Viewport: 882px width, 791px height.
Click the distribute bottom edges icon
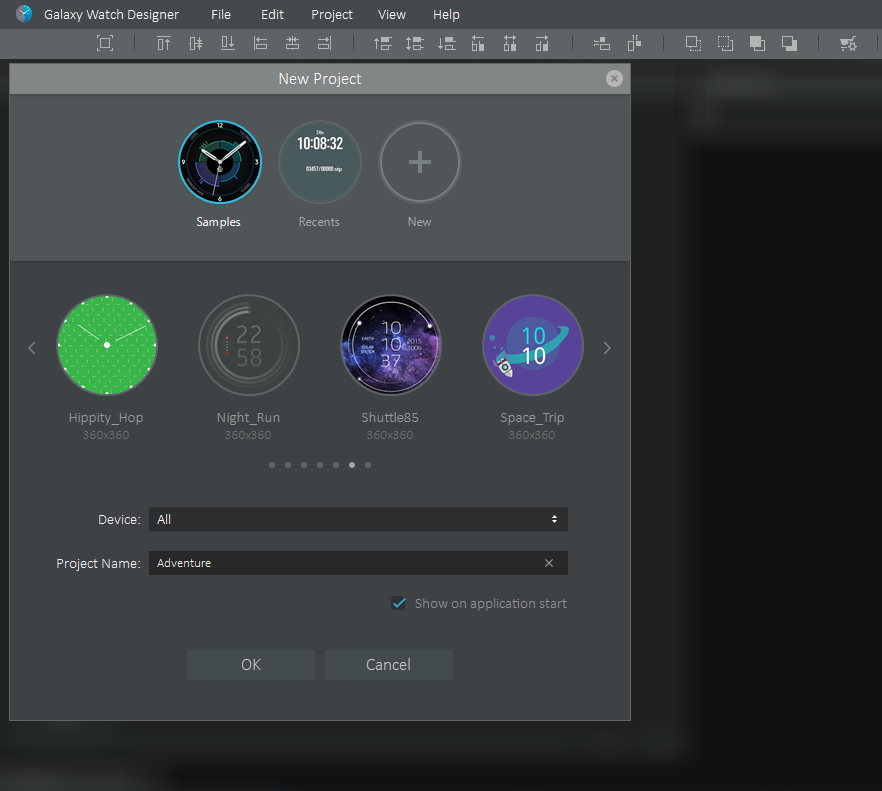(x=447, y=43)
